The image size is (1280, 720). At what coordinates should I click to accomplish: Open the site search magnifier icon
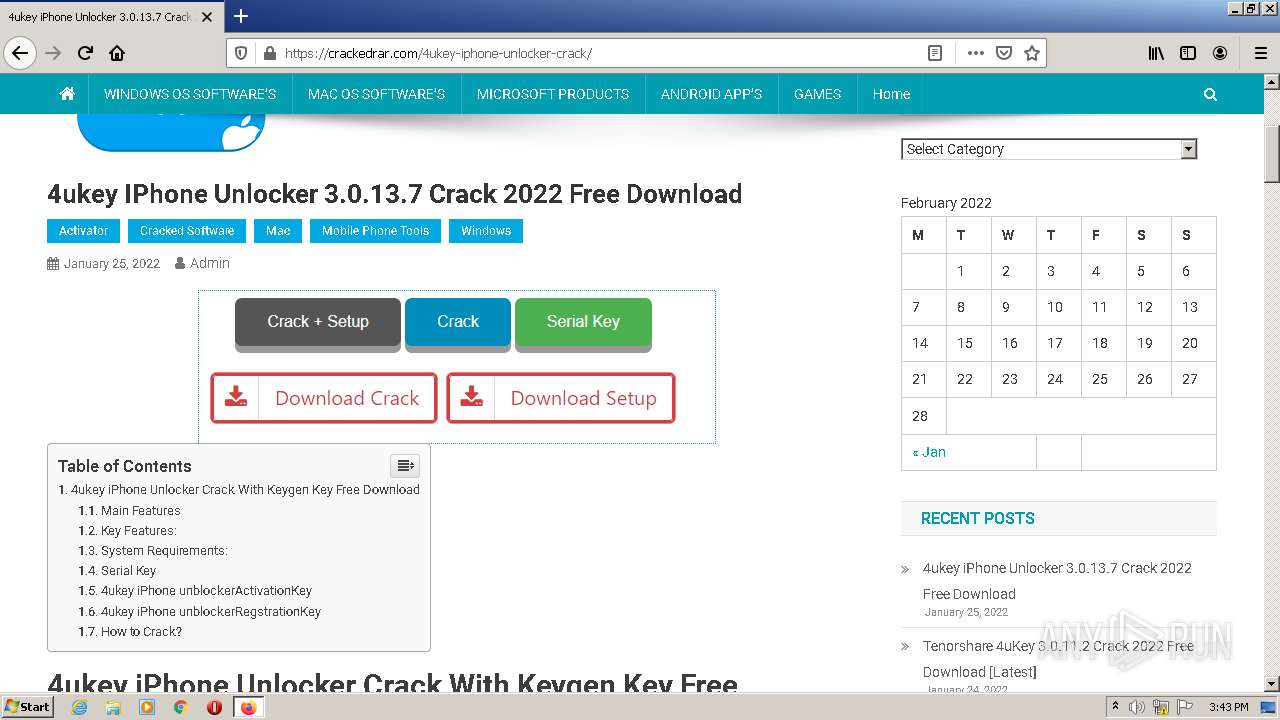(1210, 94)
